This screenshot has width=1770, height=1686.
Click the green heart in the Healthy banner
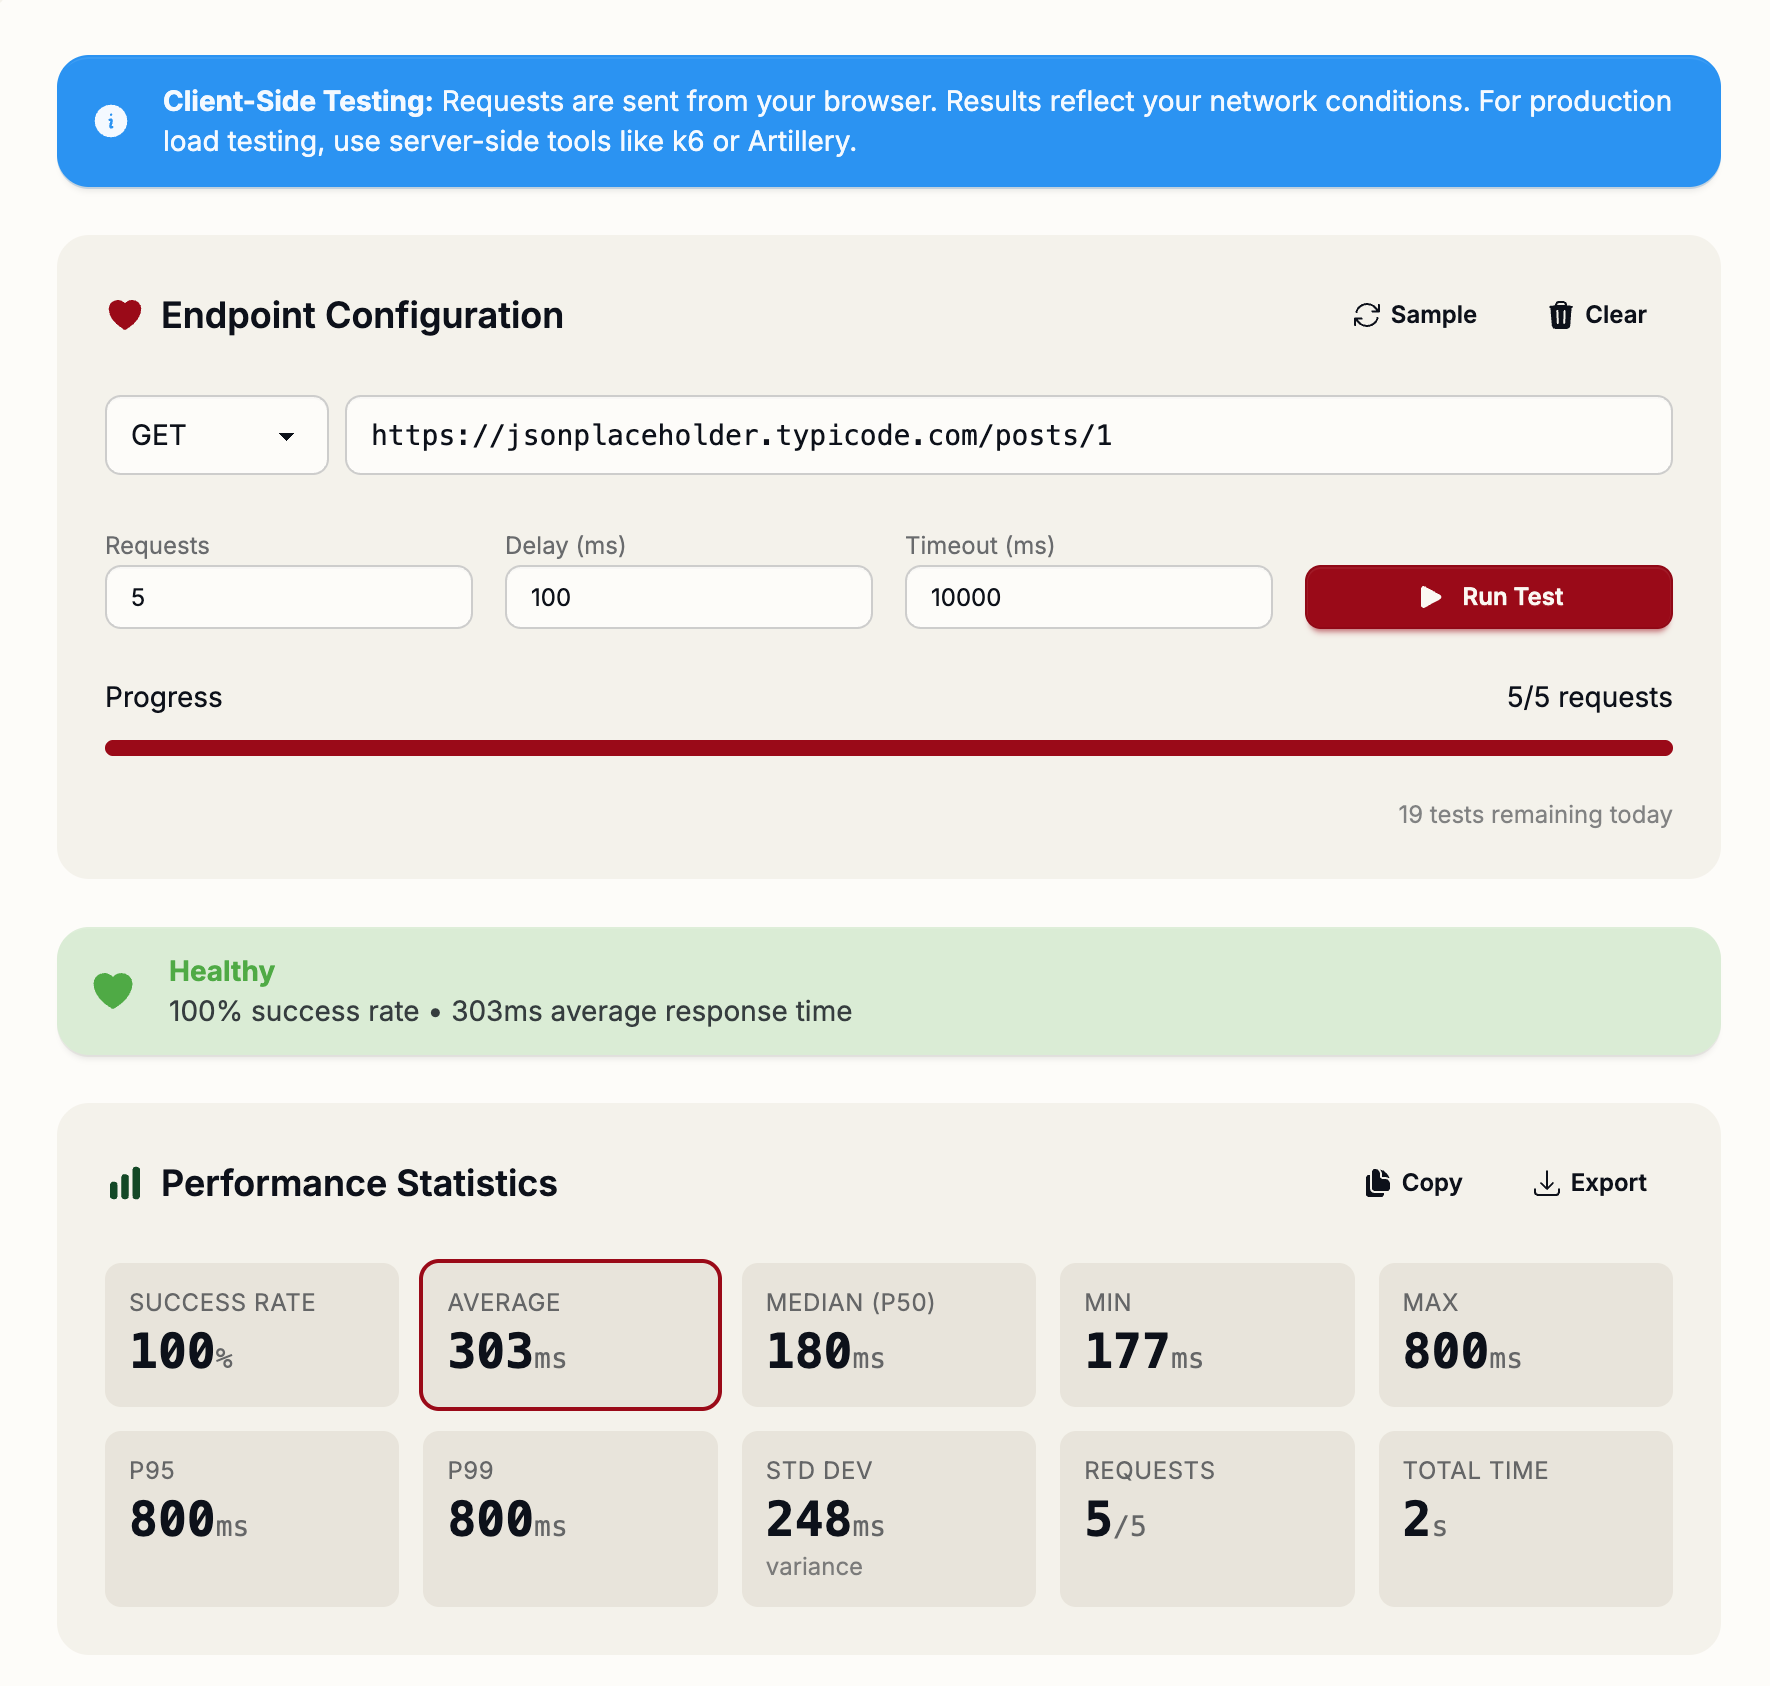click(113, 989)
